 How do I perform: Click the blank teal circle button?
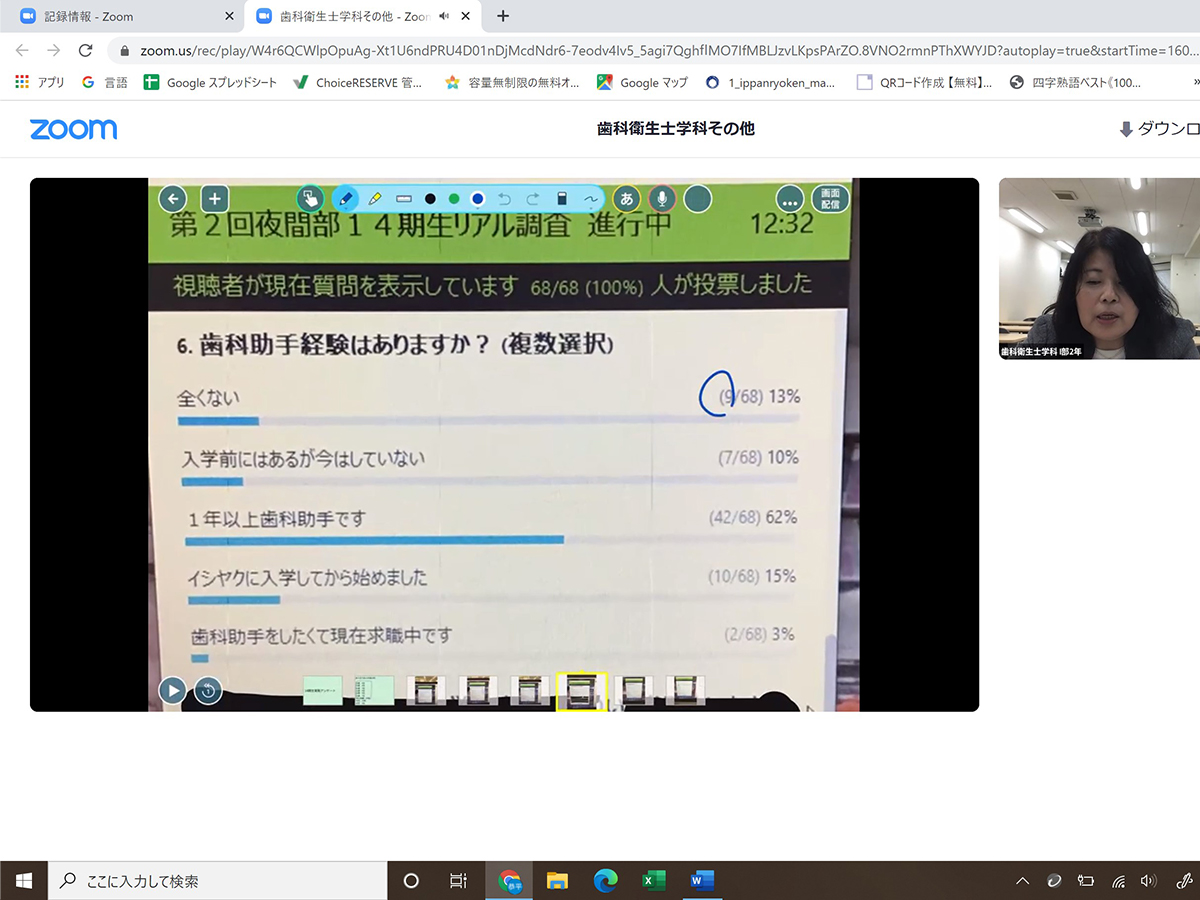[x=697, y=199]
